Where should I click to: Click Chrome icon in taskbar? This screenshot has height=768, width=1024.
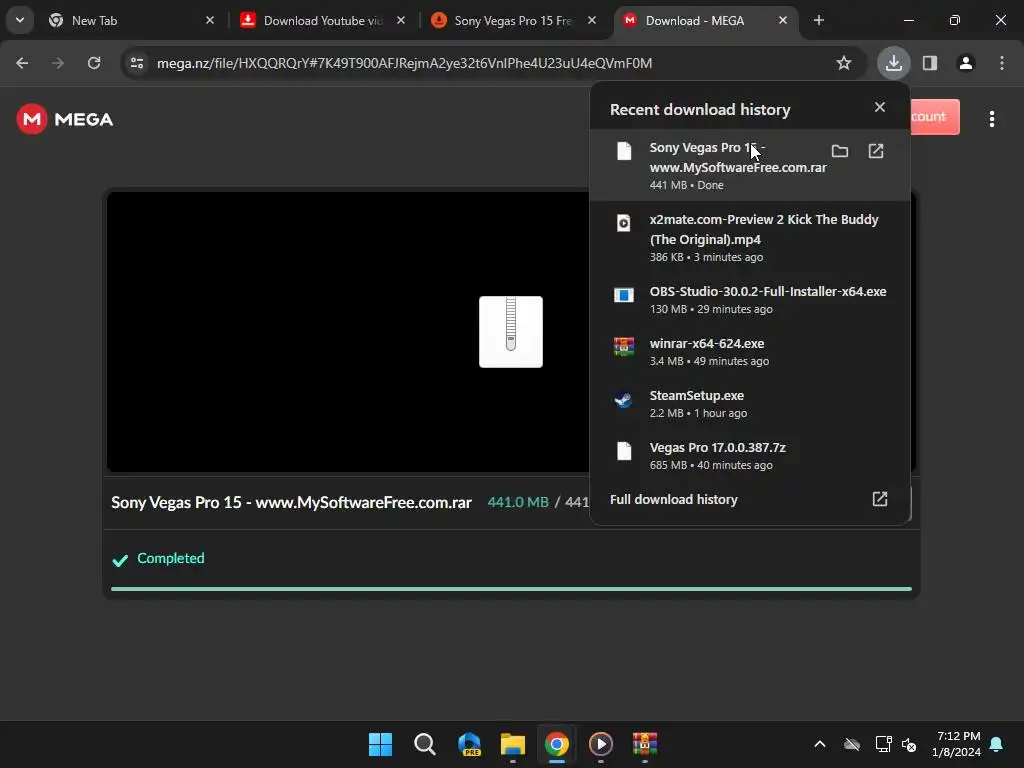click(557, 744)
